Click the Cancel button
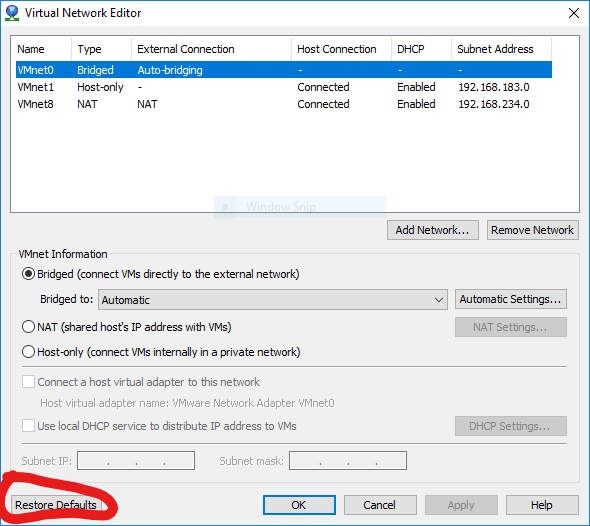The height and width of the screenshot is (526, 590). [380, 505]
